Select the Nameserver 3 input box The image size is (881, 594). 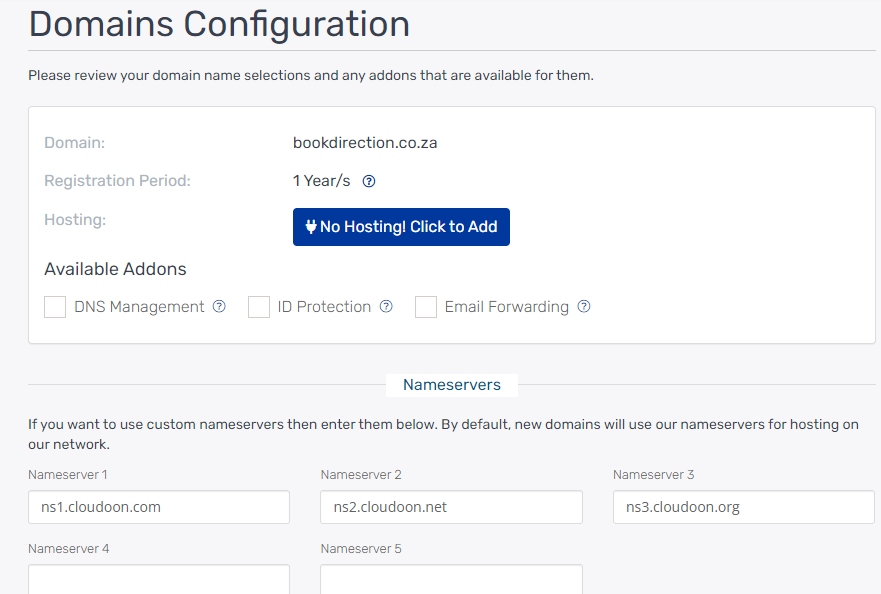click(743, 507)
